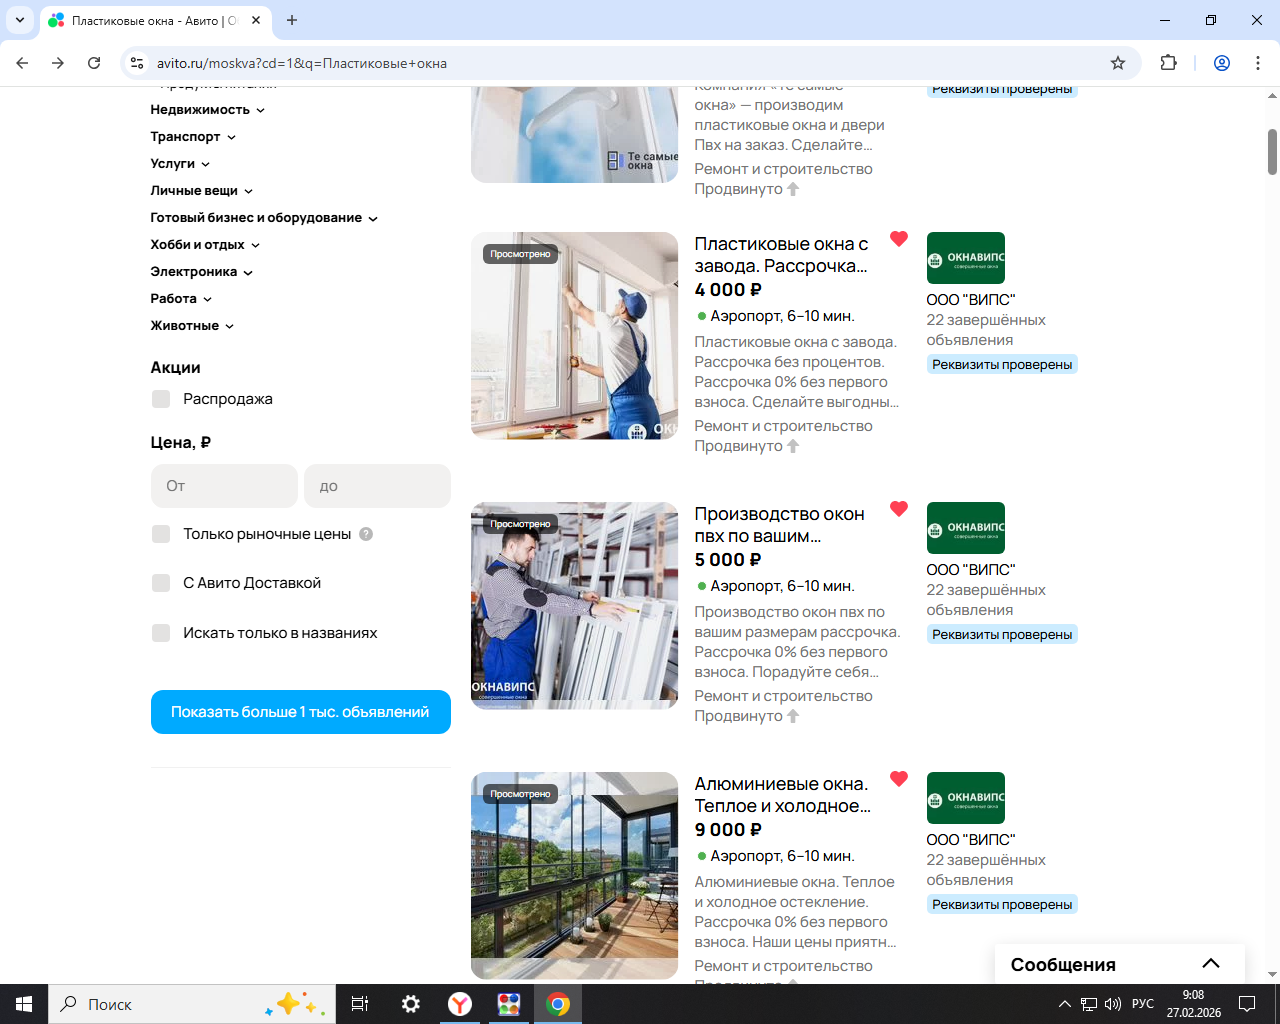Screen dimensions: 1280x1024
Task: Open the Те самые окна listing photo
Action: click(574, 135)
